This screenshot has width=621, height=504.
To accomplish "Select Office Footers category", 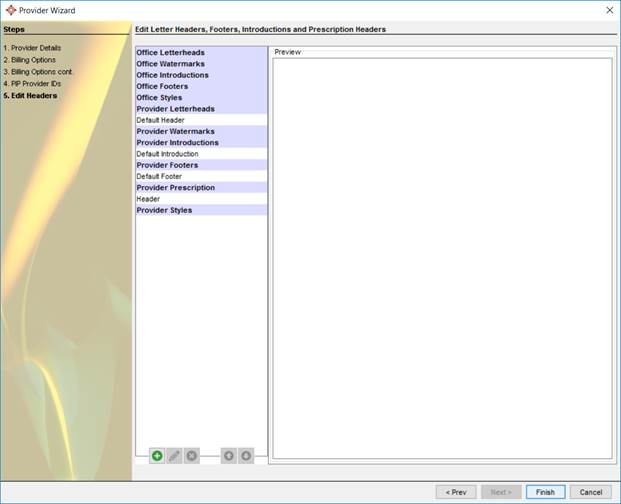I will coord(201,86).
